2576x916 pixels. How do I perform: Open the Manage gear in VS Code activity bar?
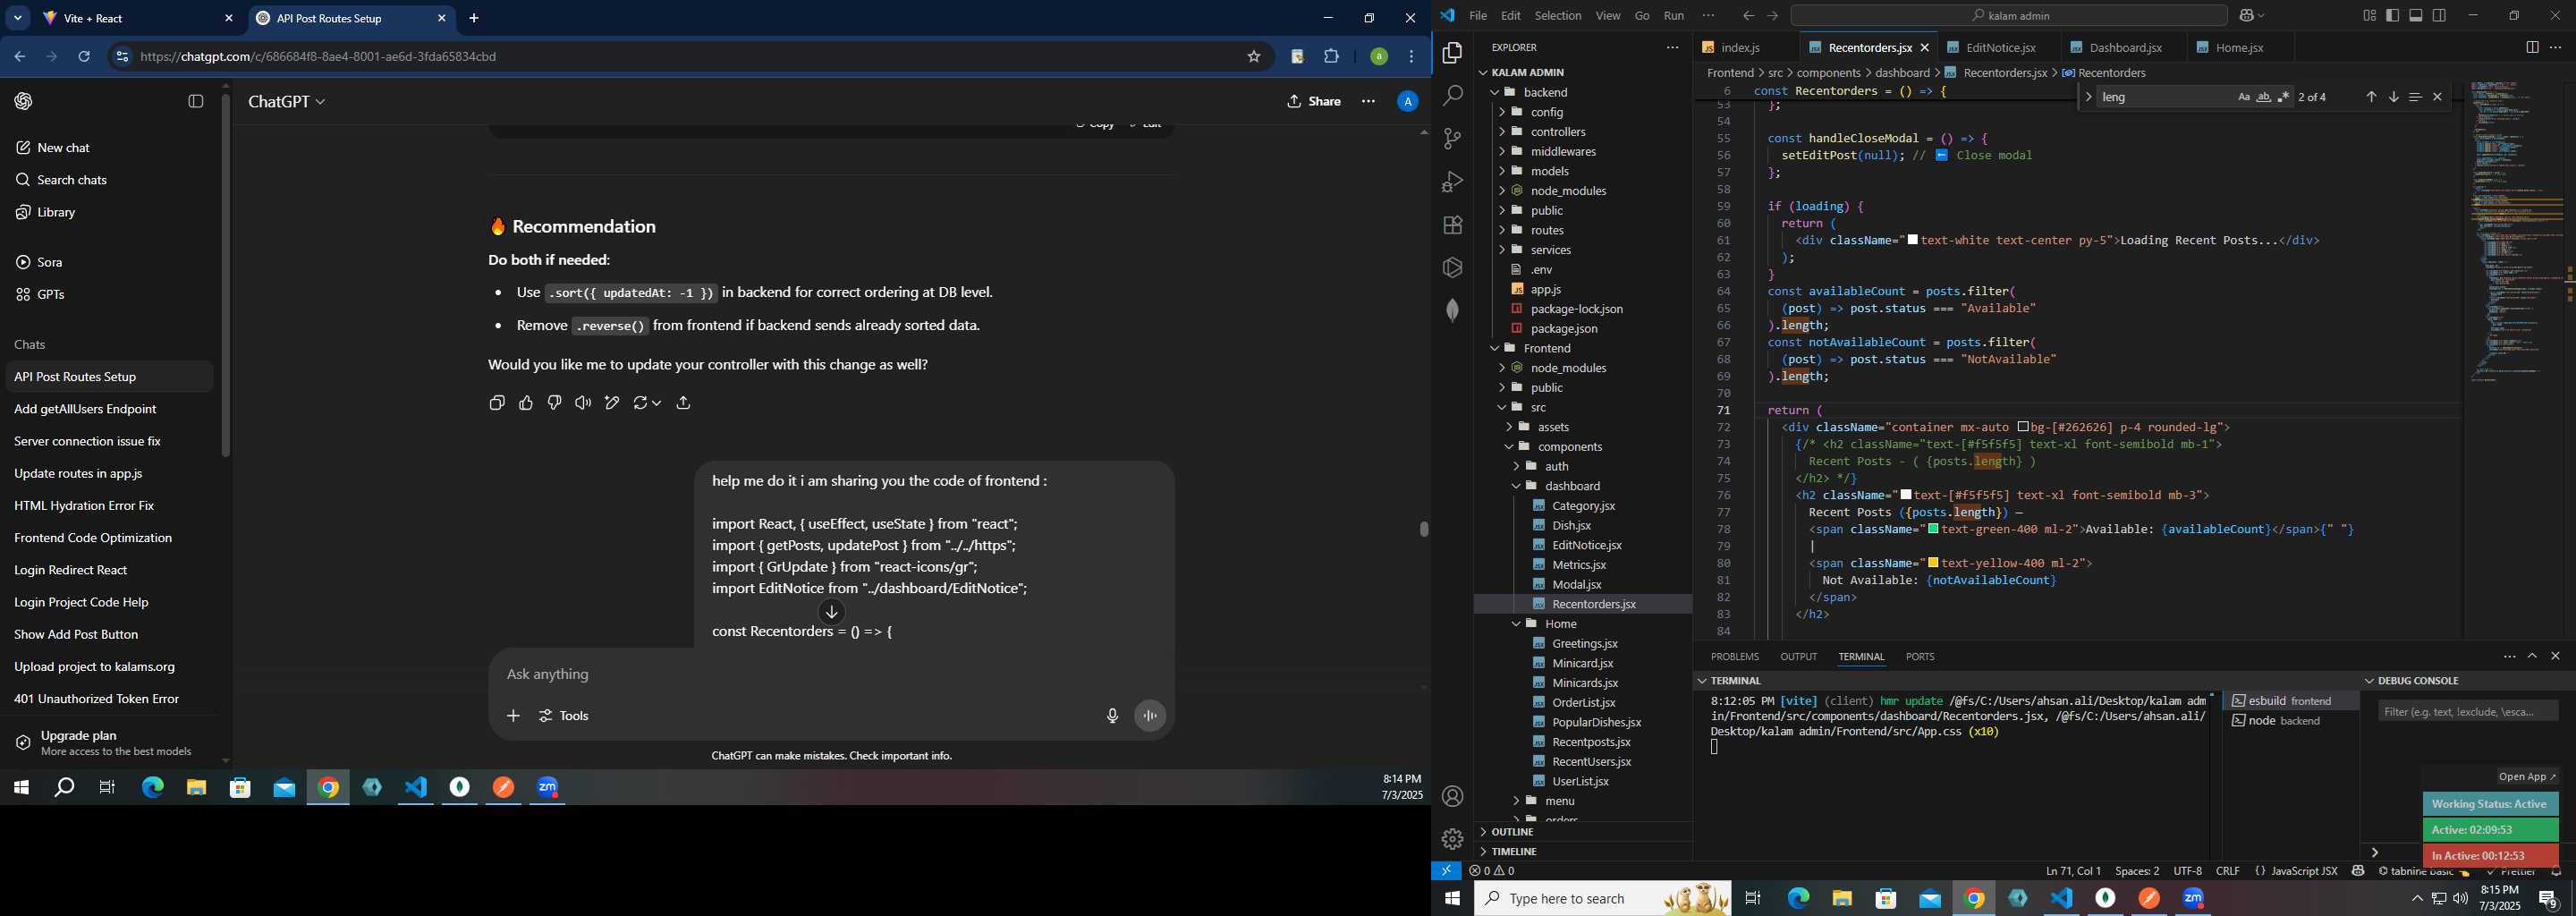click(x=1452, y=839)
